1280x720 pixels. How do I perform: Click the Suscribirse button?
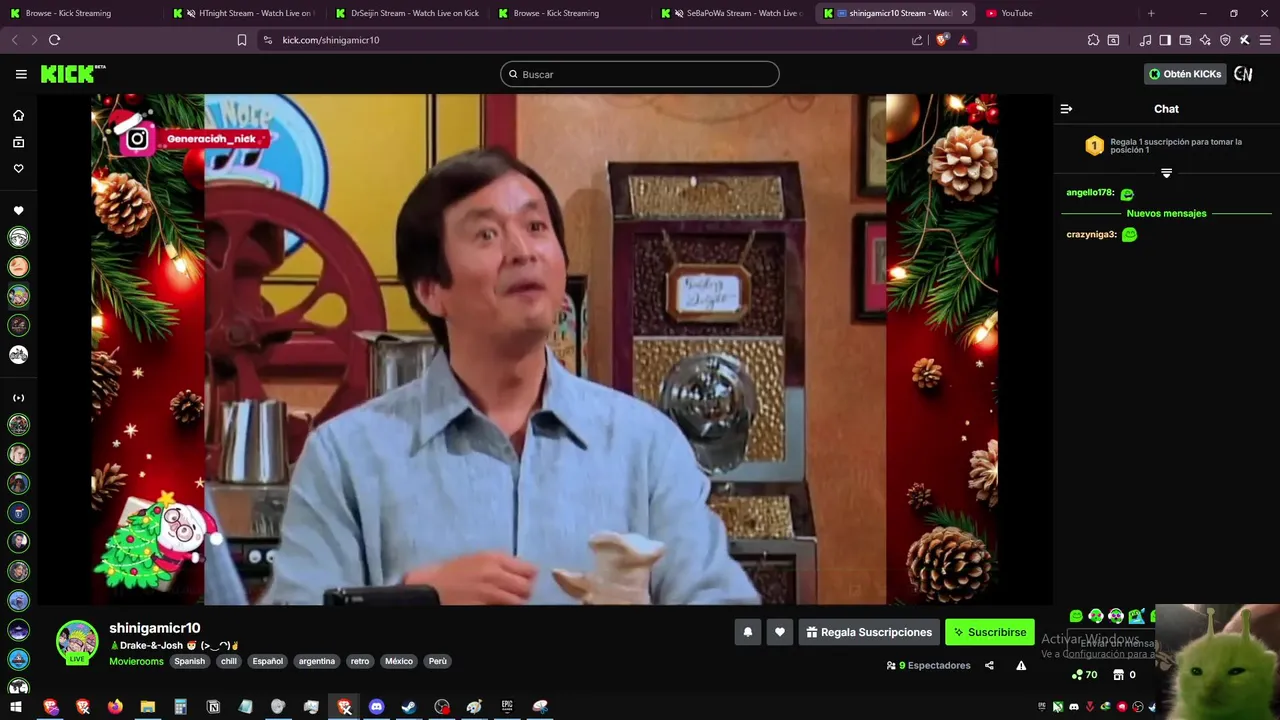pyautogui.click(x=990, y=632)
